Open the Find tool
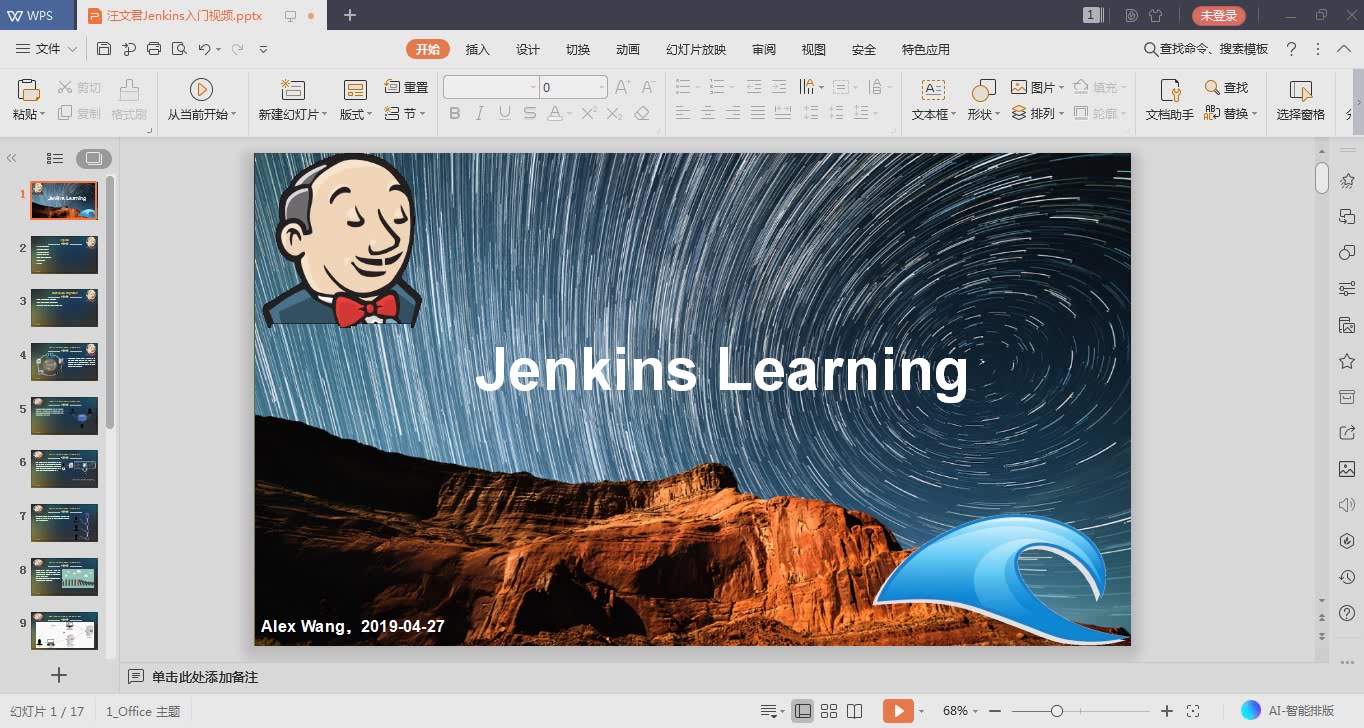 point(1224,87)
